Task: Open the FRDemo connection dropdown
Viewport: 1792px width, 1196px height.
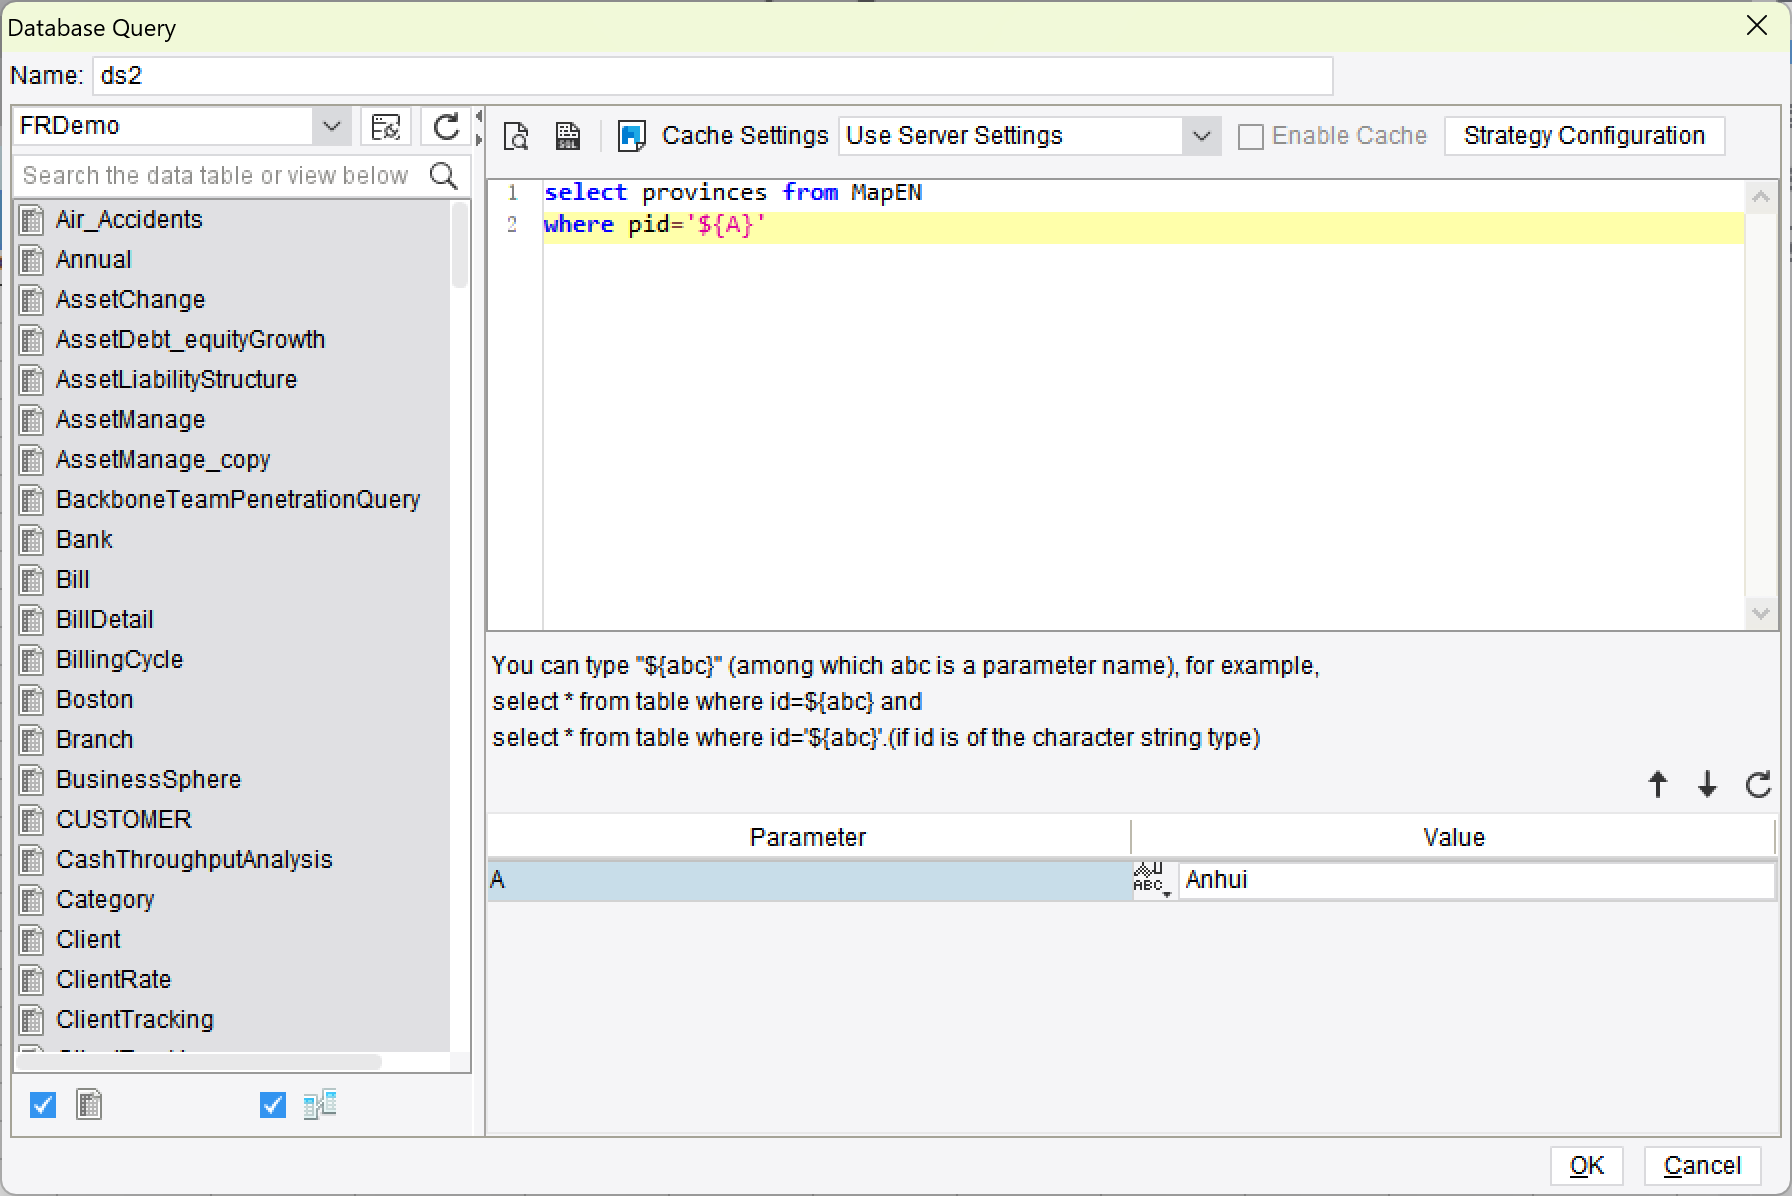Action: coord(332,126)
